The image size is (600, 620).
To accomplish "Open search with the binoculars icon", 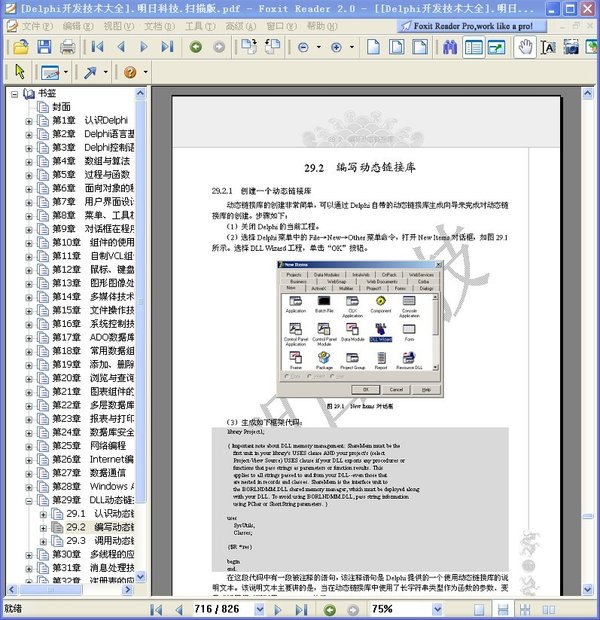I will point(450,47).
